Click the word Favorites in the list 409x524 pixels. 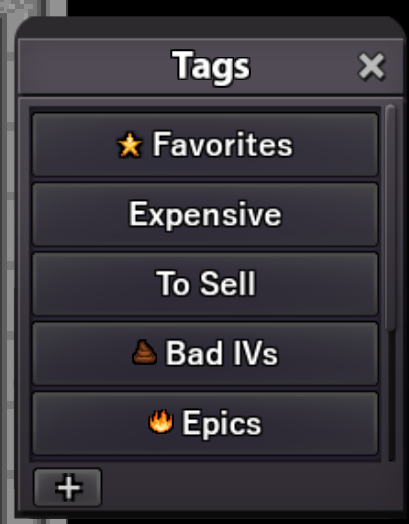(x=223, y=145)
